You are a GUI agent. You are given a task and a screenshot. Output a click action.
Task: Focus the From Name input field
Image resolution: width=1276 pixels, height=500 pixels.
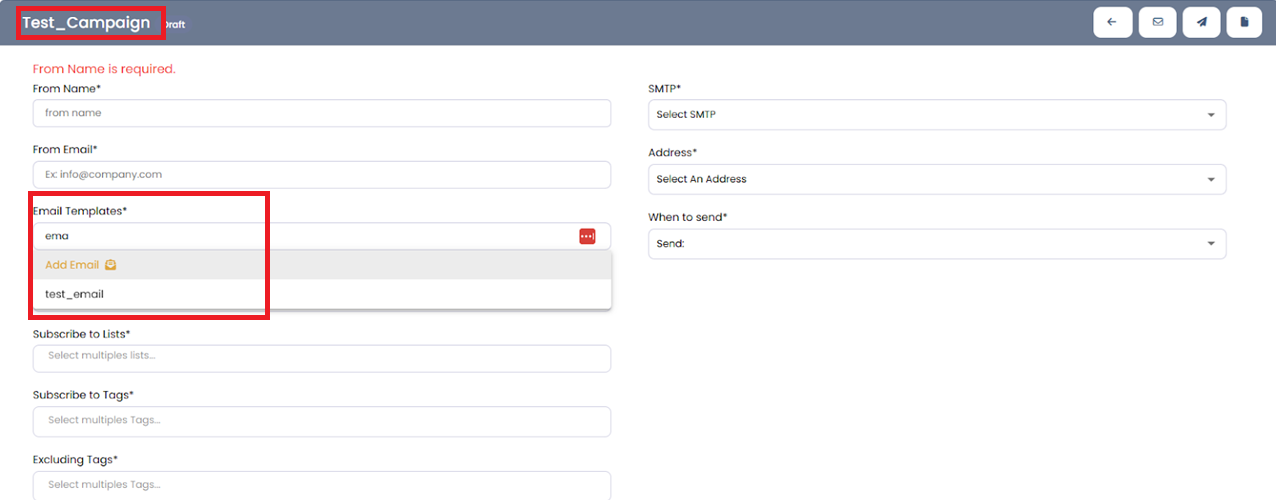coord(321,113)
